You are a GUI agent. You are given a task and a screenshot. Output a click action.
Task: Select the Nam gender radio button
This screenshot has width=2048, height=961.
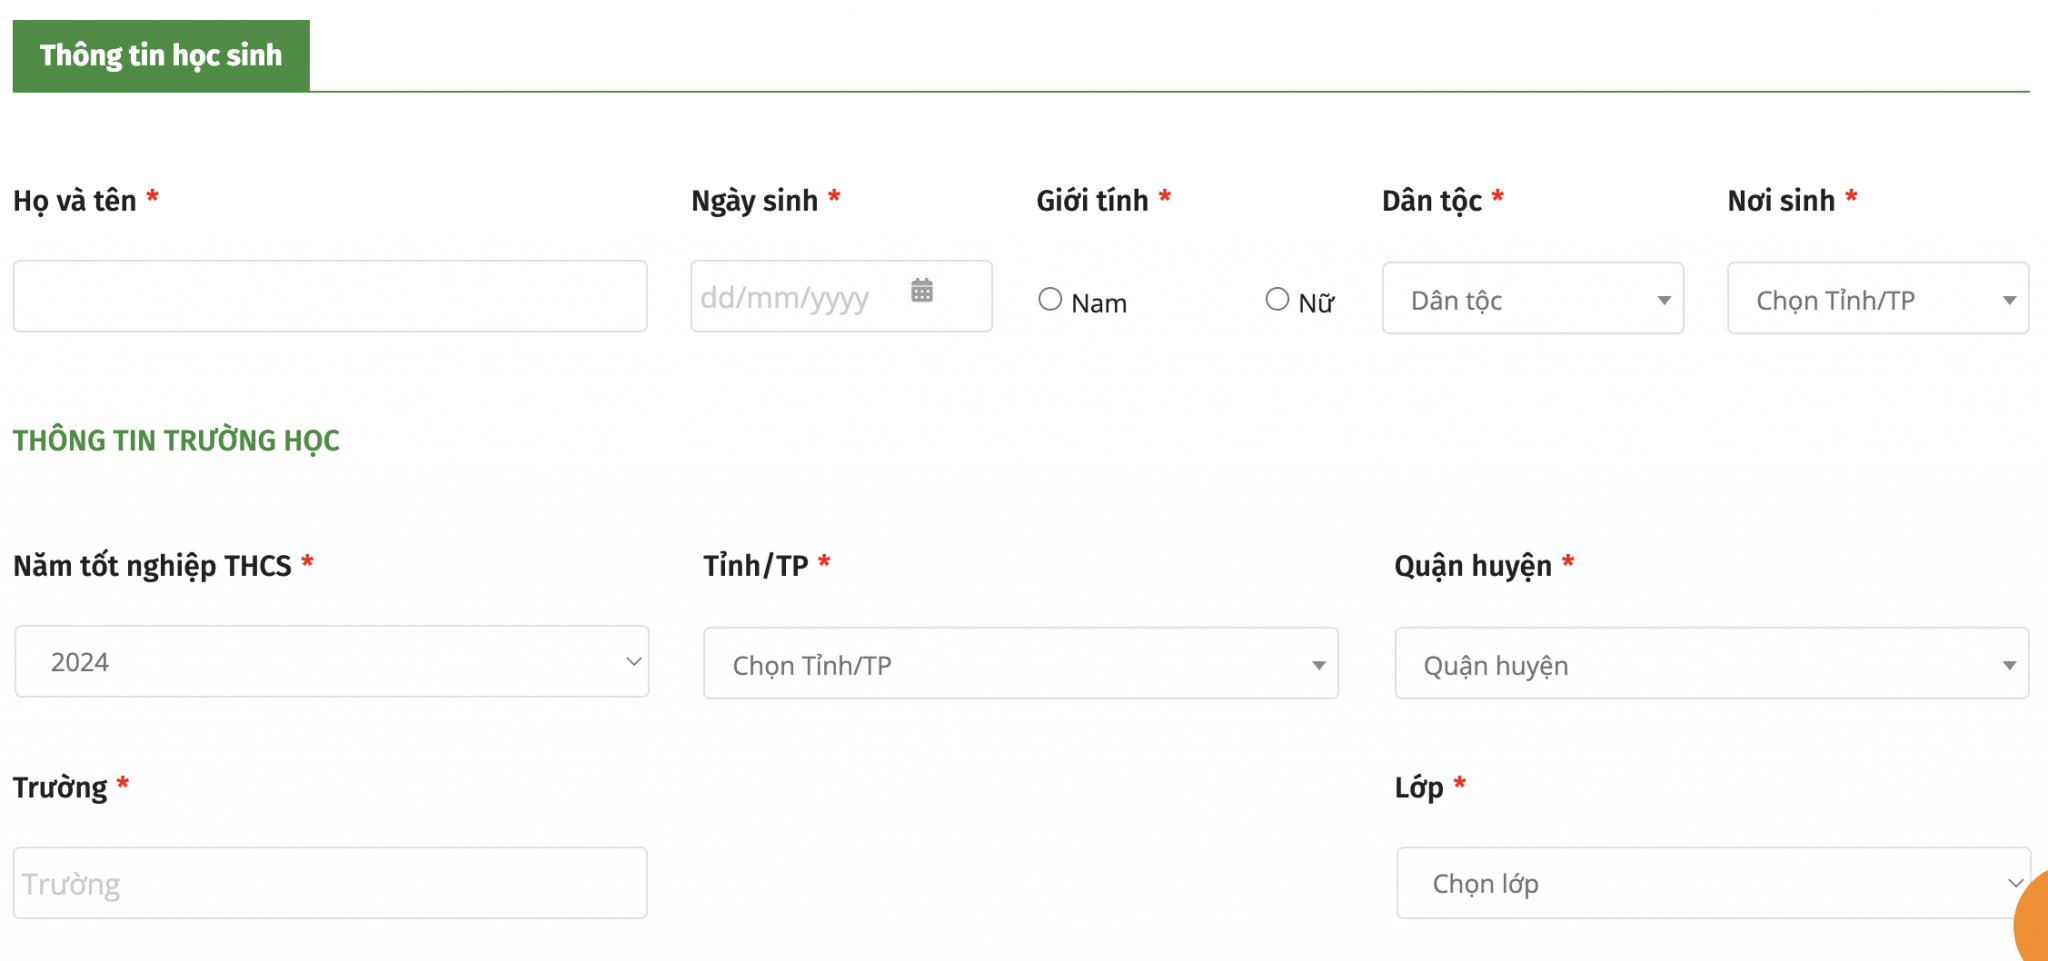(x=1050, y=299)
